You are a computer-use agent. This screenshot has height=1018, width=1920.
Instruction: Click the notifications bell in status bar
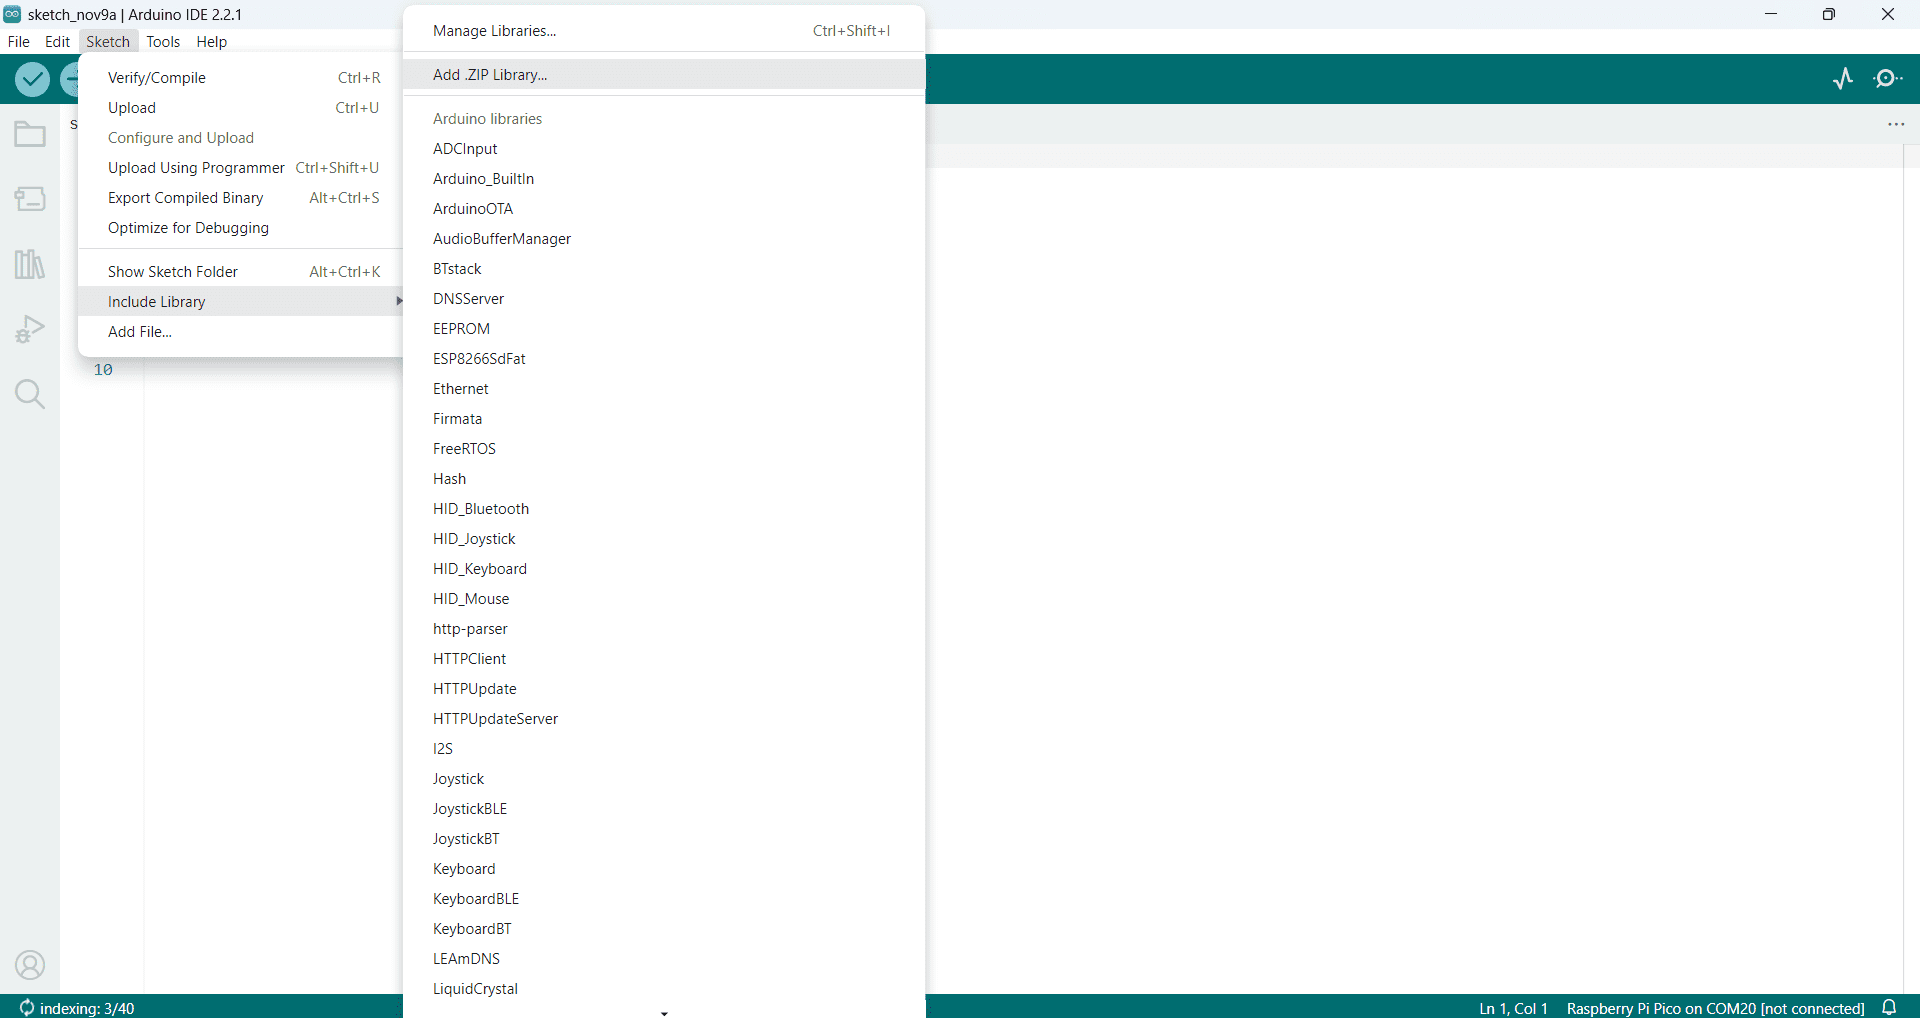[x=1889, y=1007]
